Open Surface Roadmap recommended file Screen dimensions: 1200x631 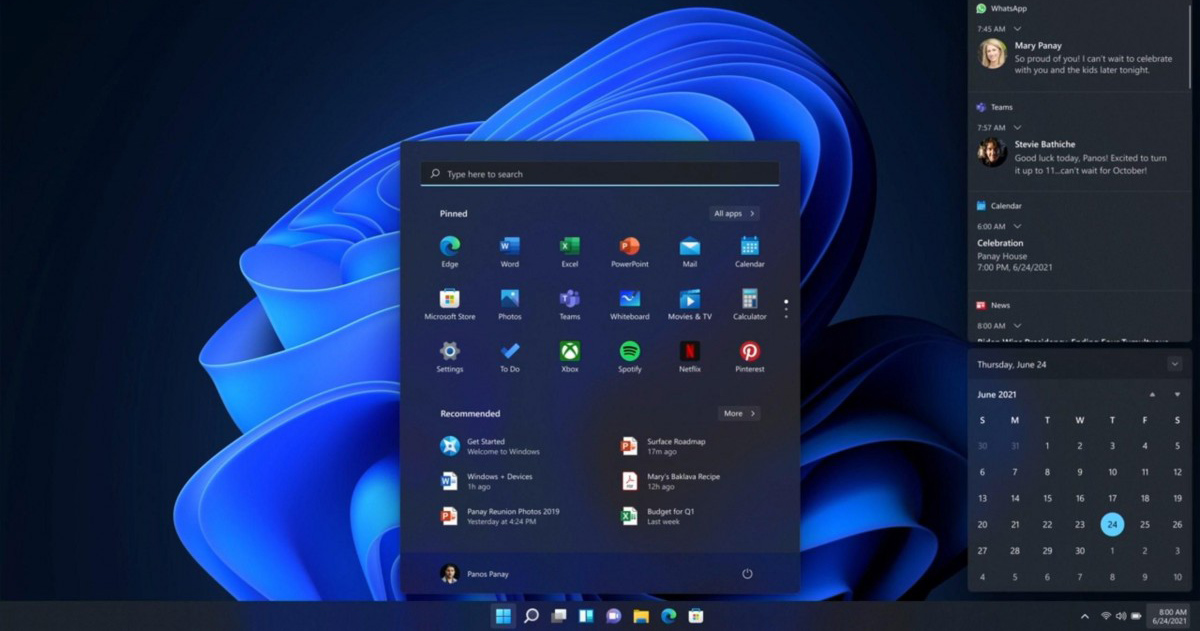(665, 446)
